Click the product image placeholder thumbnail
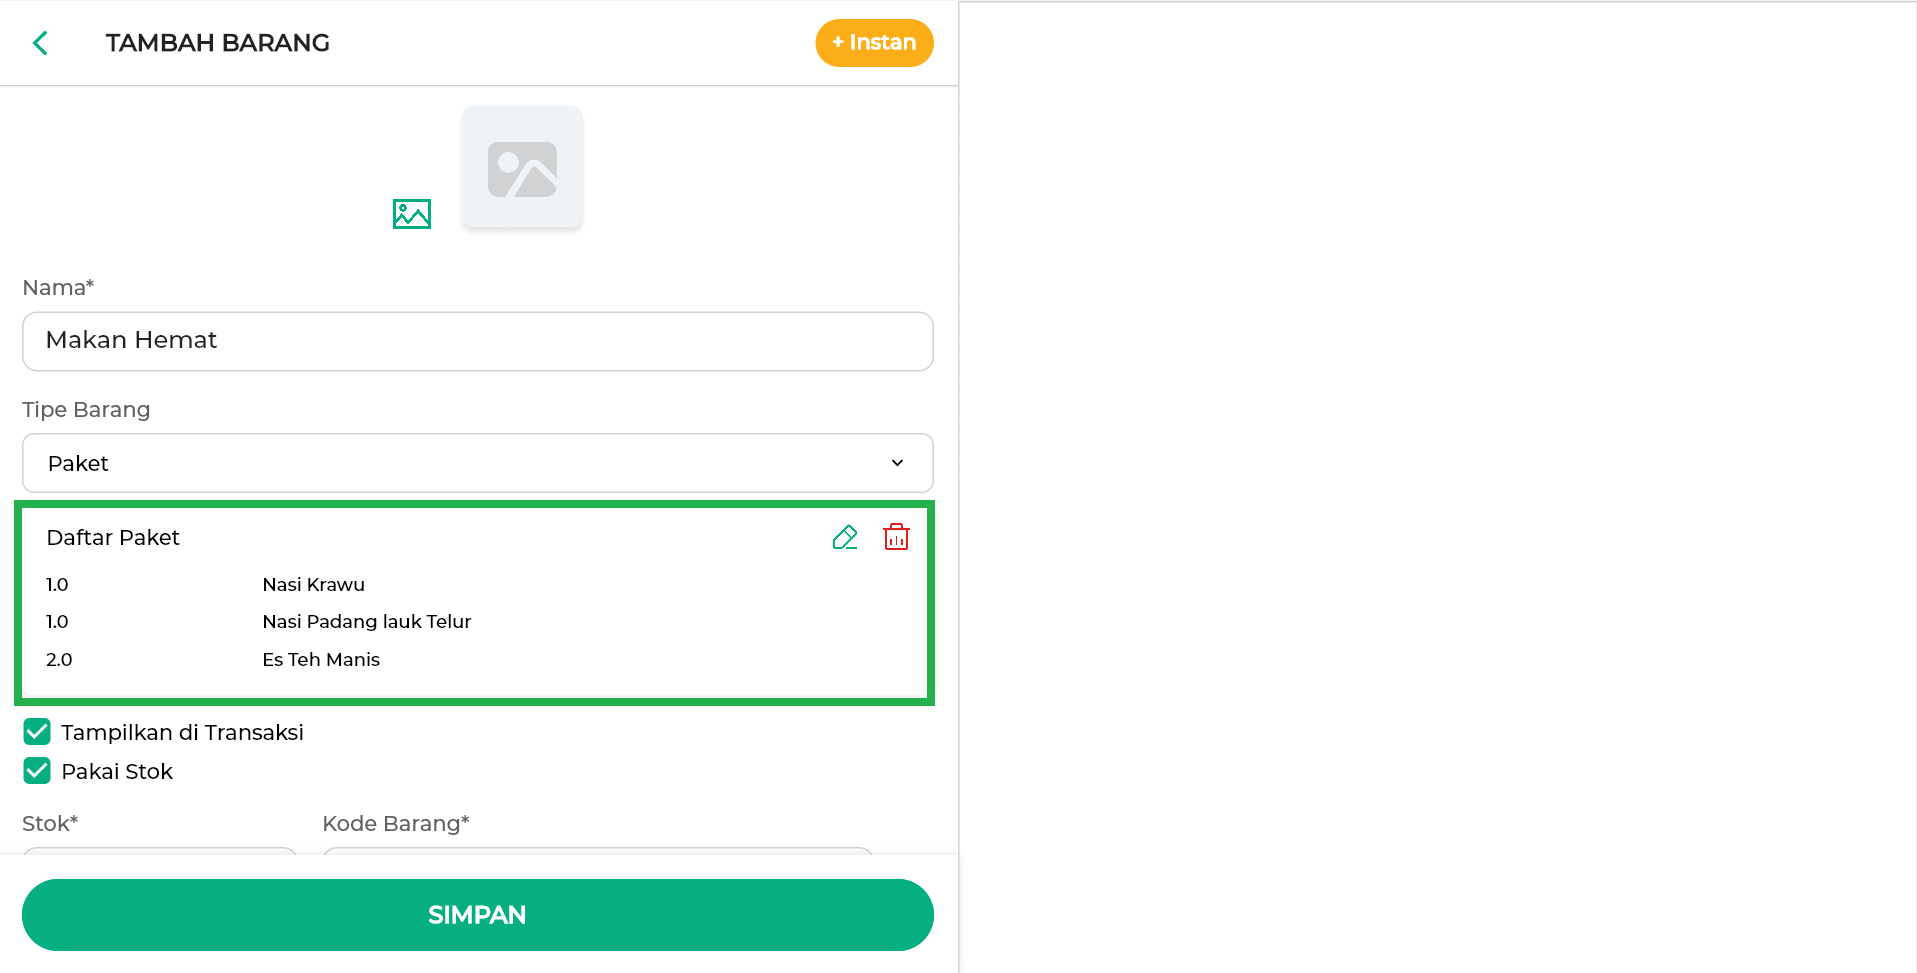 pyautogui.click(x=521, y=168)
